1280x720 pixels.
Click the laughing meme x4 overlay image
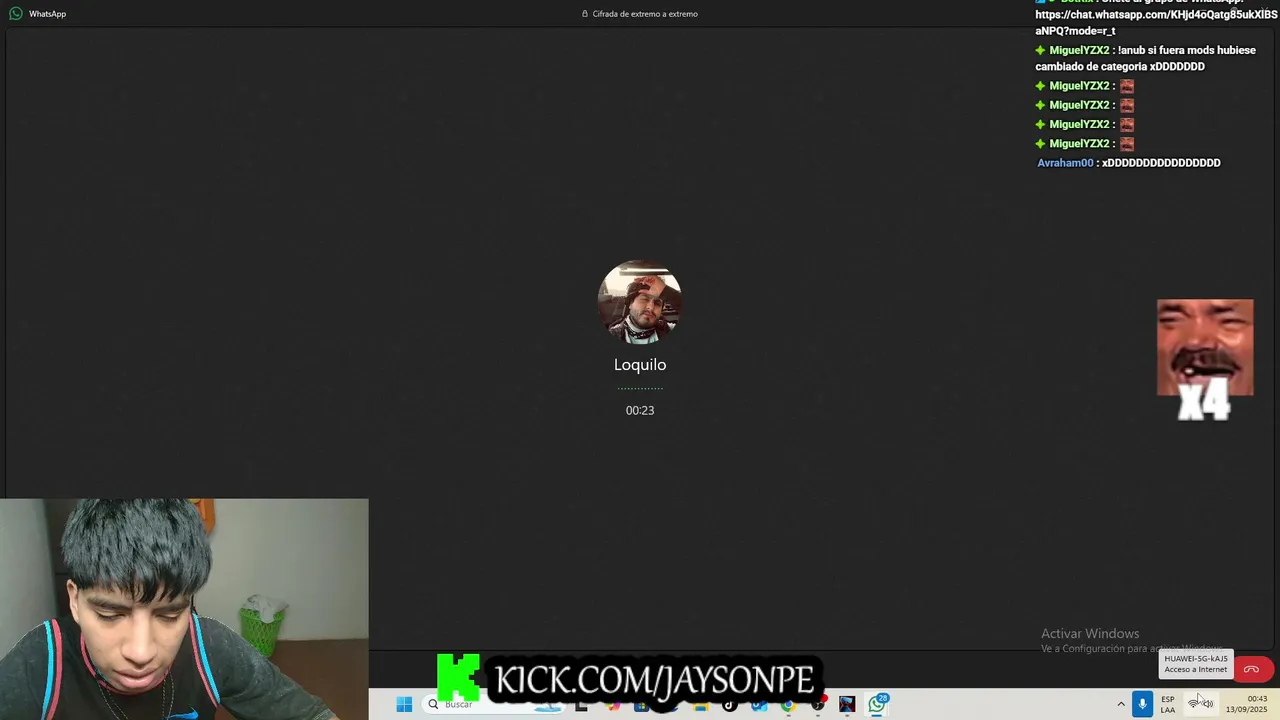[x=1205, y=359]
